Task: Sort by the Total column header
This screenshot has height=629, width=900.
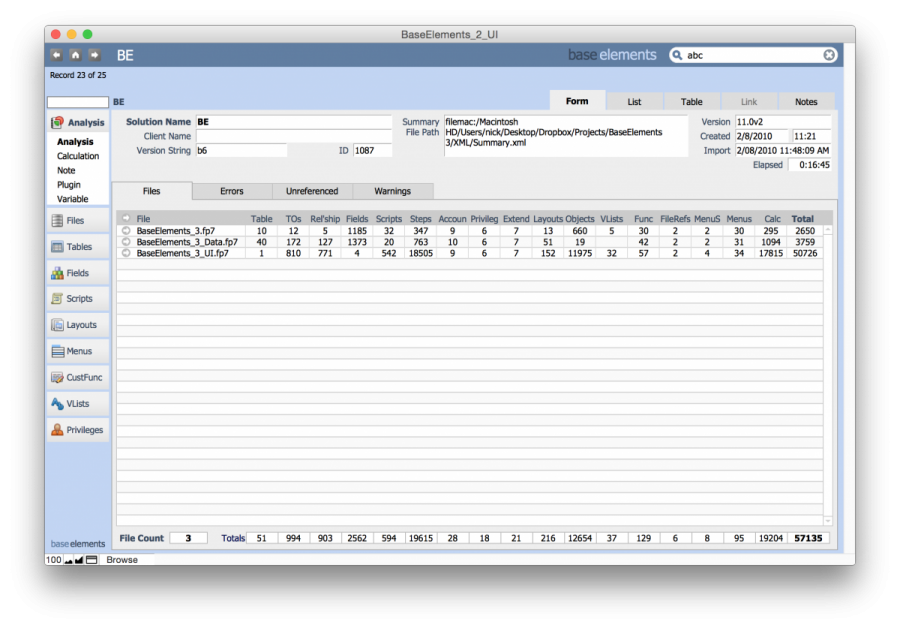Action: click(x=802, y=218)
